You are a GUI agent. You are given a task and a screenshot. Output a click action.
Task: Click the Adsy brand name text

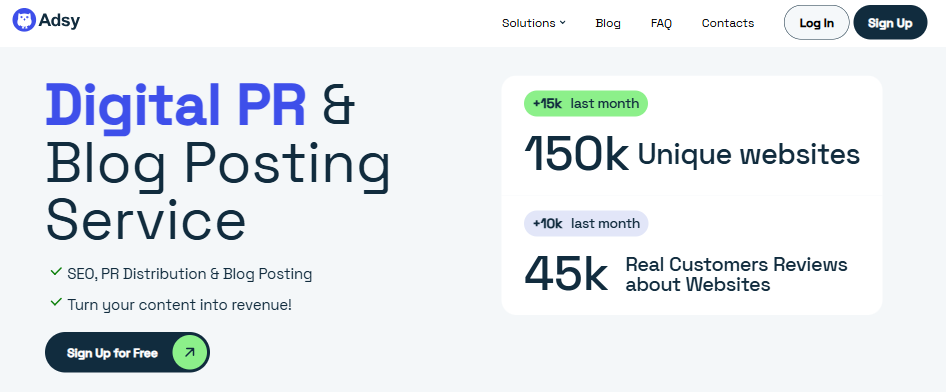point(59,21)
